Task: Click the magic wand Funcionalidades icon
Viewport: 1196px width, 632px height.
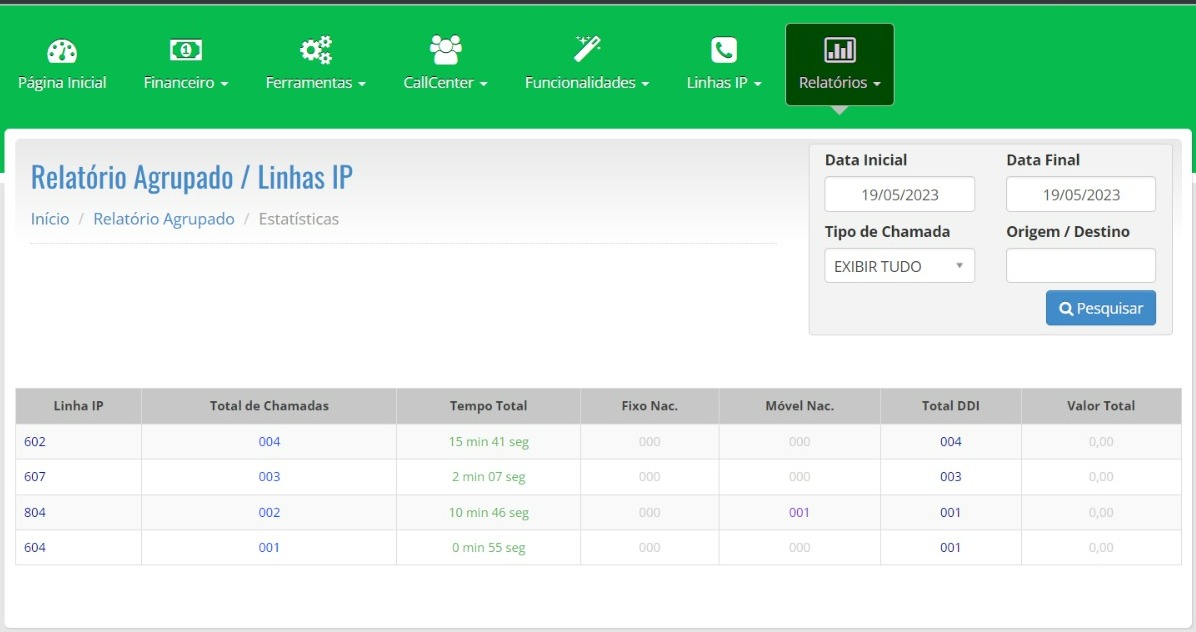Action: (x=587, y=48)
